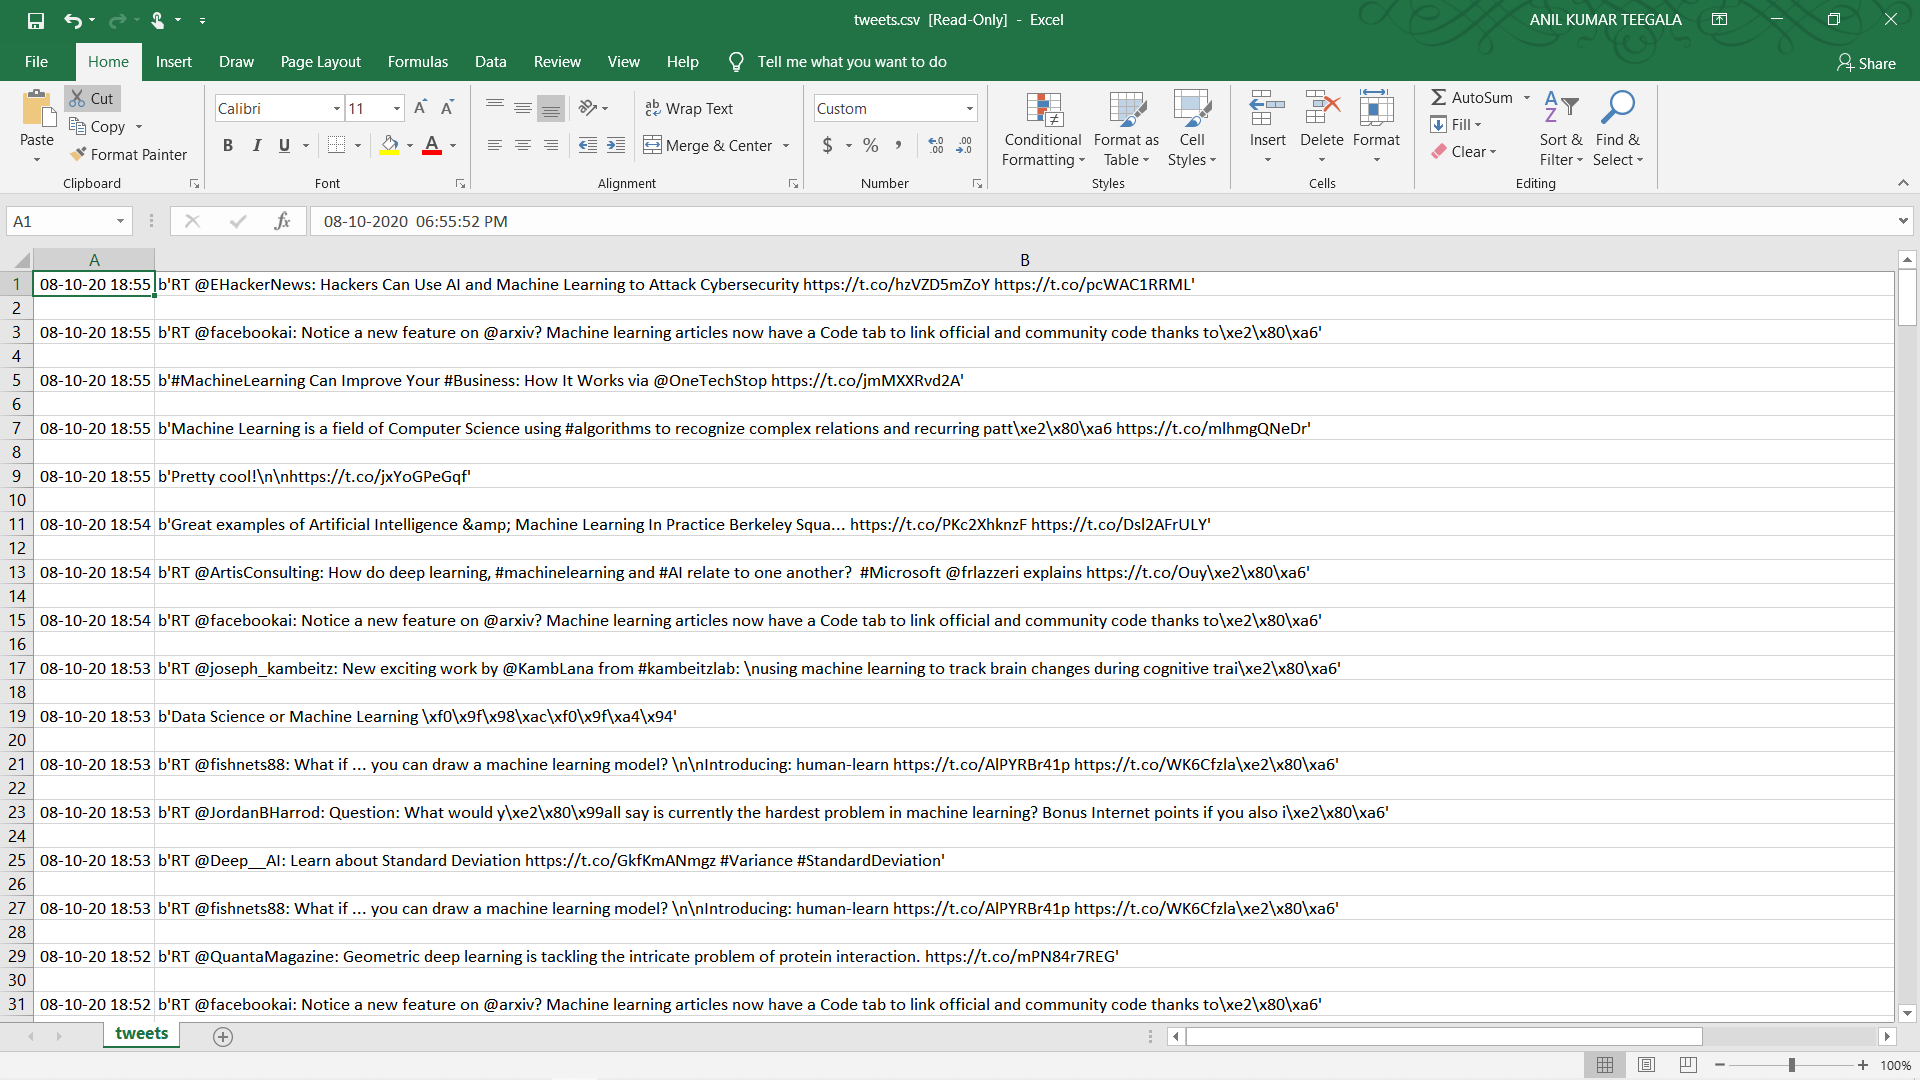Apply yellow fill color to the cell
Screen dimensions: 1920x1080
(x=390, y=145)
